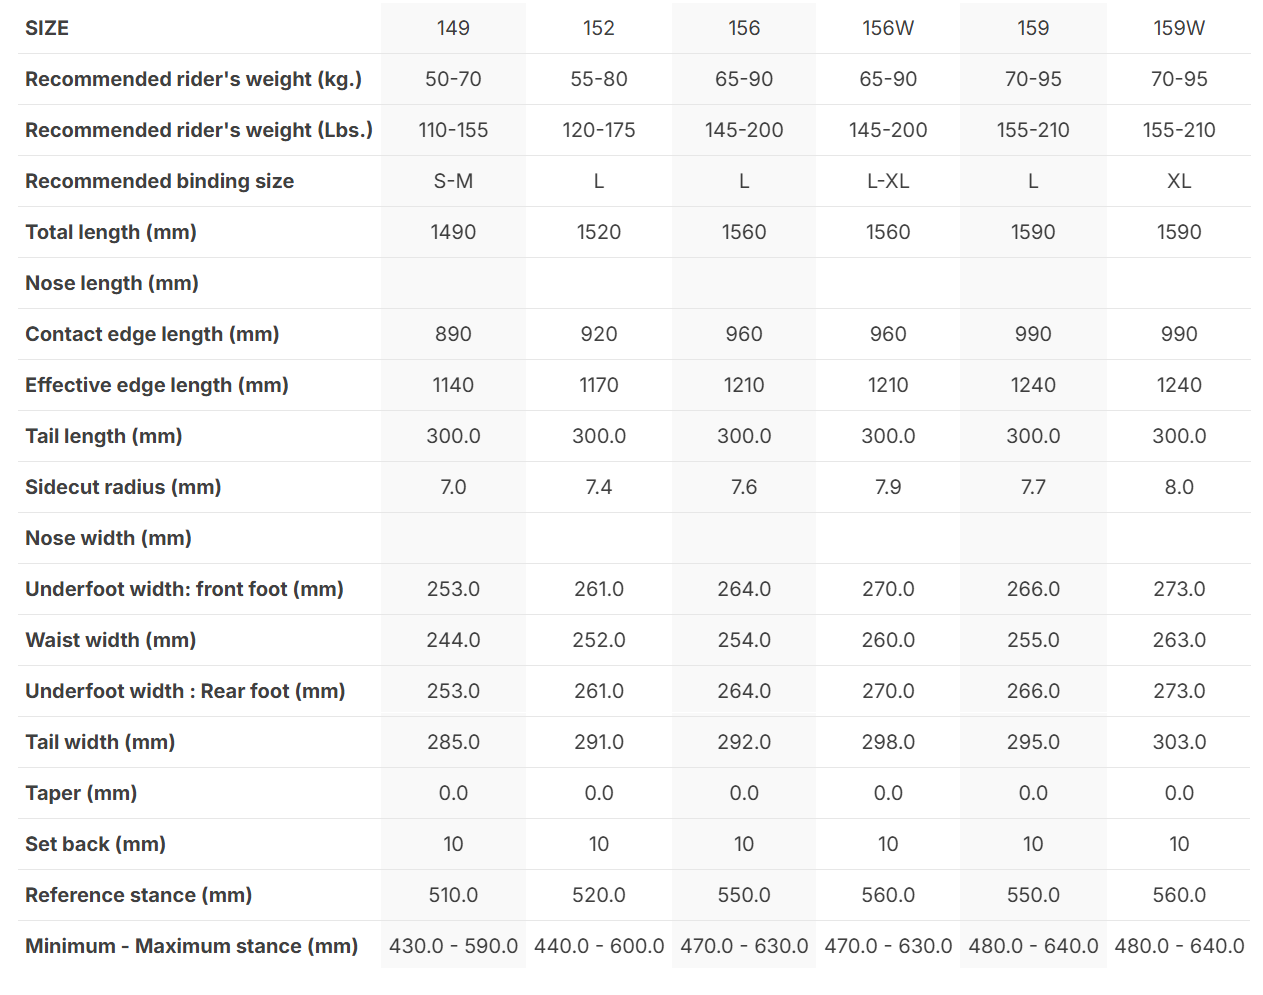Click the Minimum - Maximum stance row label
The width and height of the screenshot is (1263, 995).
pos(191,946)
